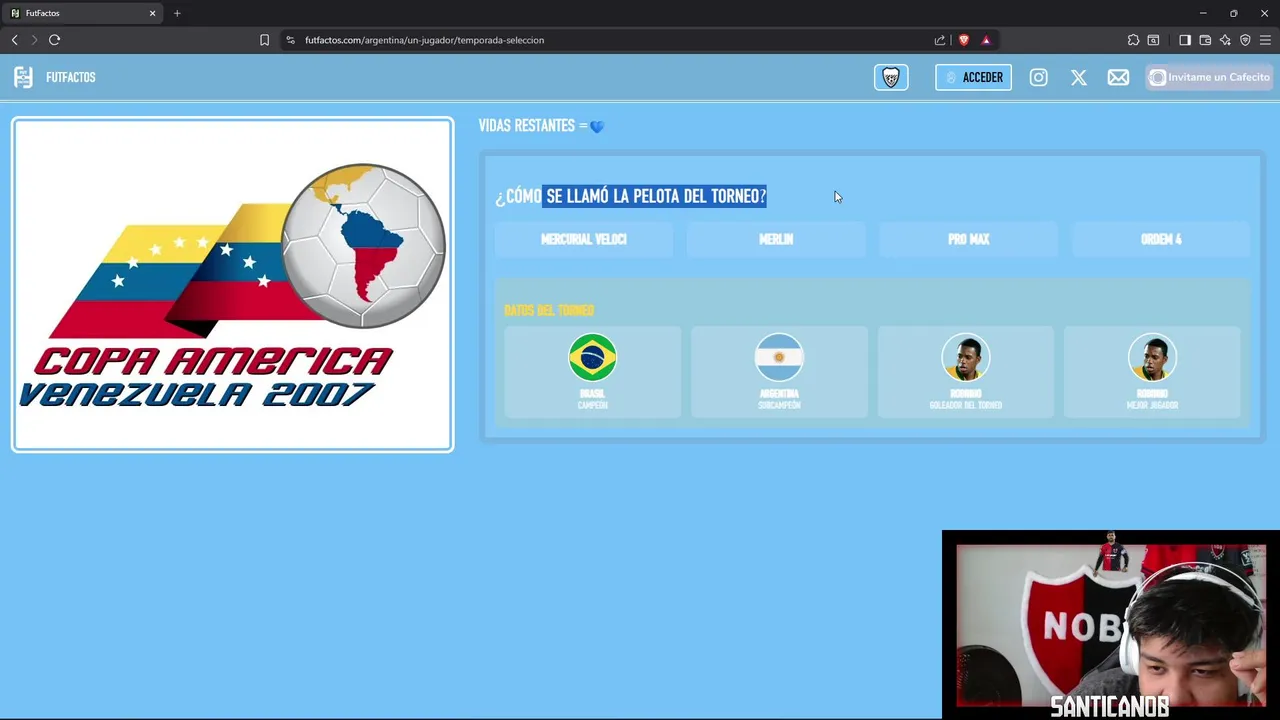Open the Leo AI assistant icon
Screen dimensions: 1280x720
[x=1225, y=40]
